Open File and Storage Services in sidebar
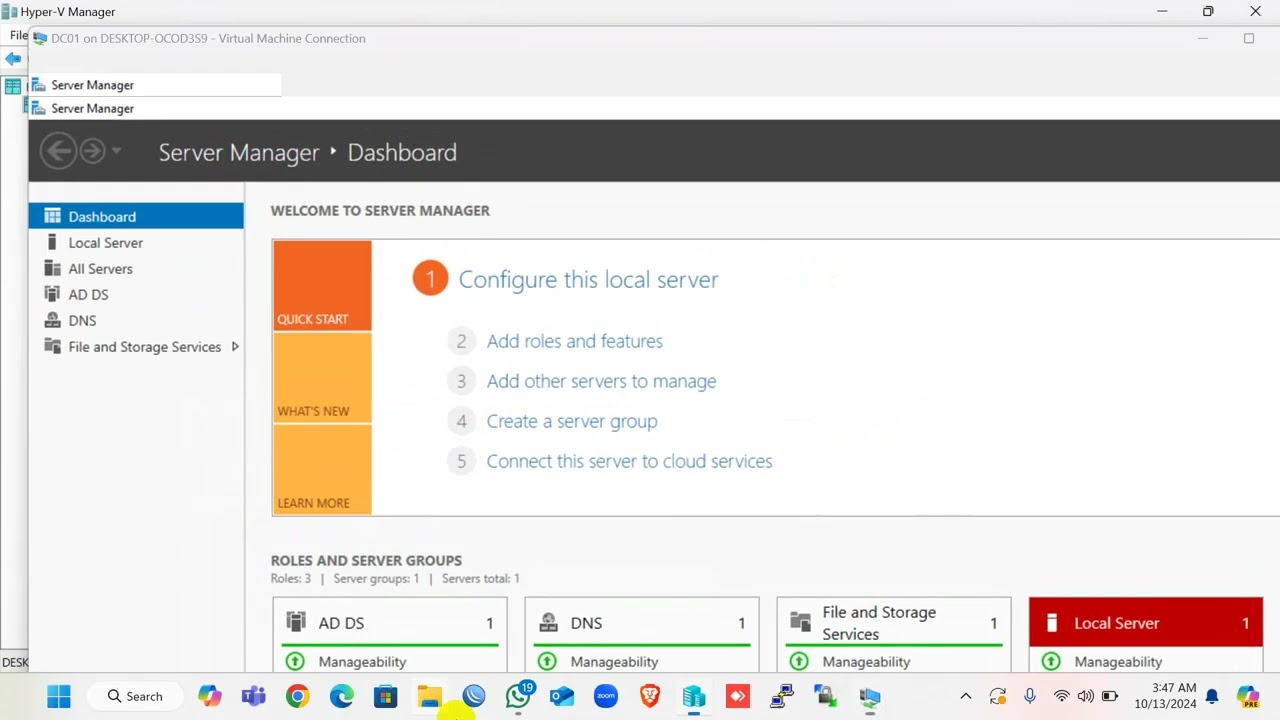 (x=136, y=346)
